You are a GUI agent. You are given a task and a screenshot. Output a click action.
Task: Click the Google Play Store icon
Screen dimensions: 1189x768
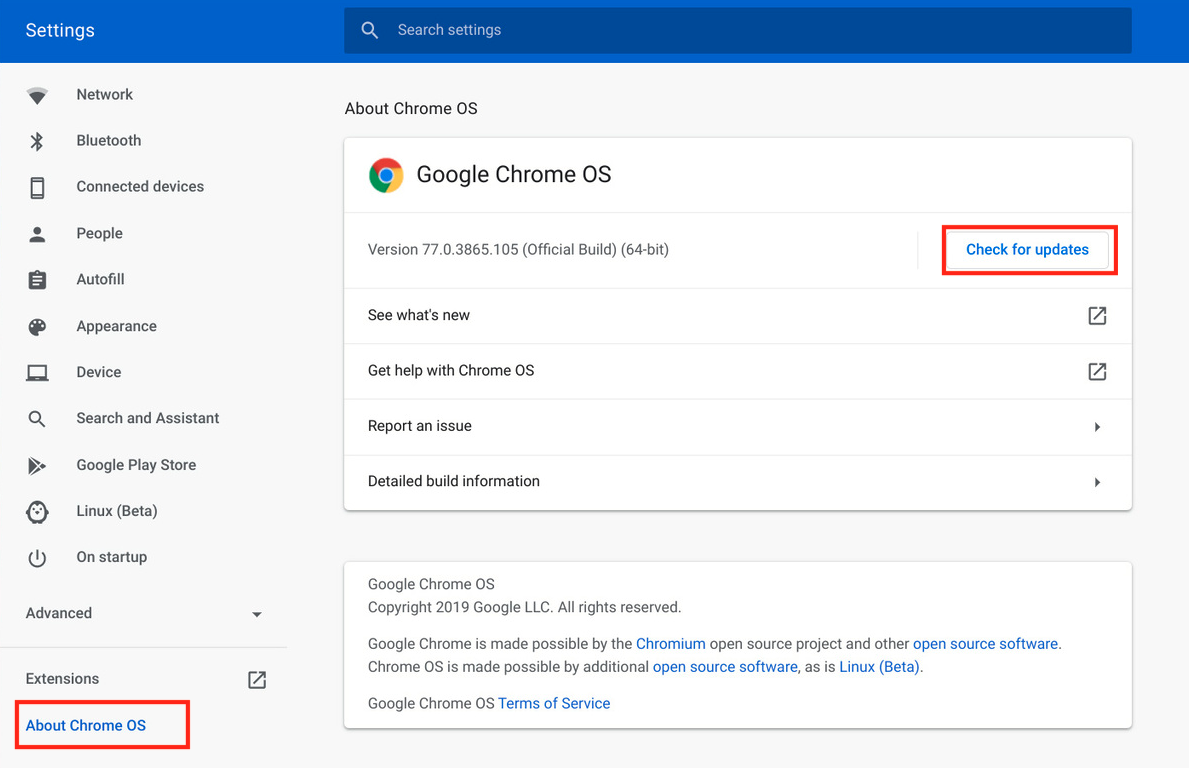(37, 466)
